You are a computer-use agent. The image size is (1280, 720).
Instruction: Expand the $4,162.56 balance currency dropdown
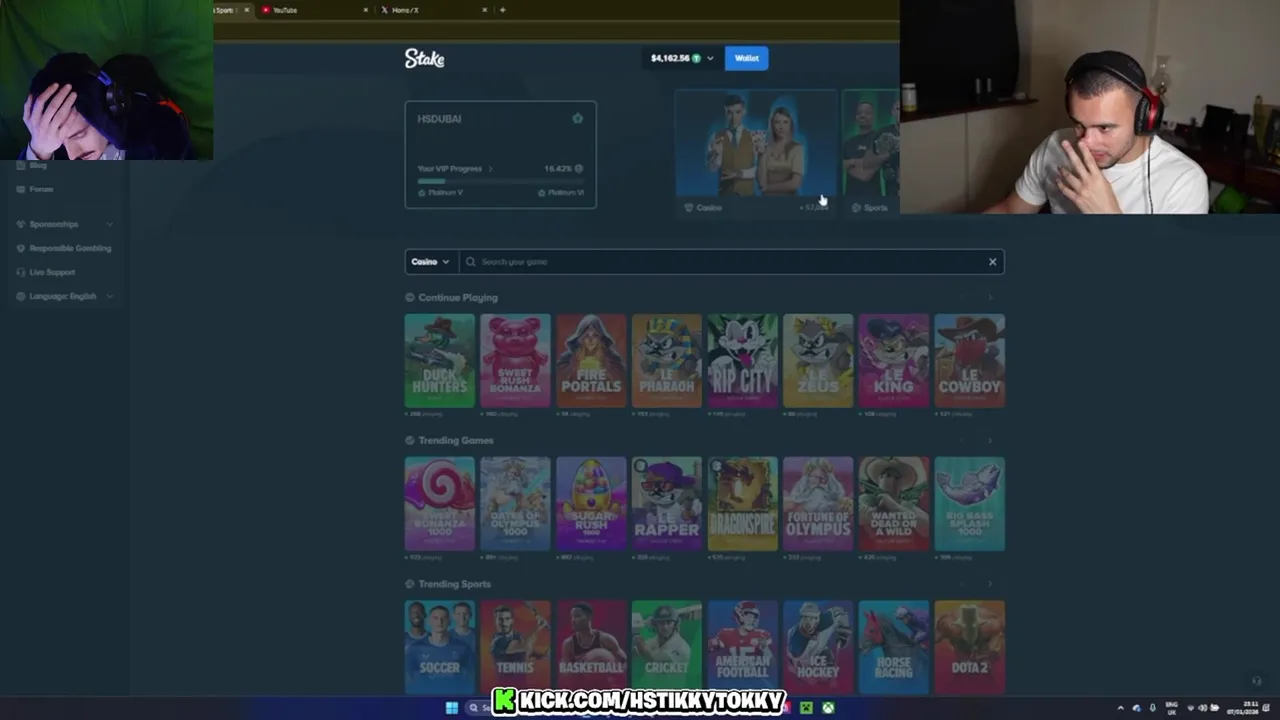pos(710,58)
